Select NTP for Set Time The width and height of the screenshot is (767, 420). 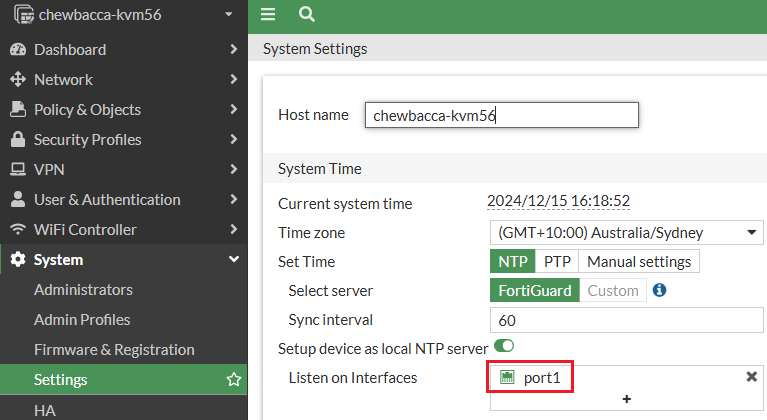point(512,262)
